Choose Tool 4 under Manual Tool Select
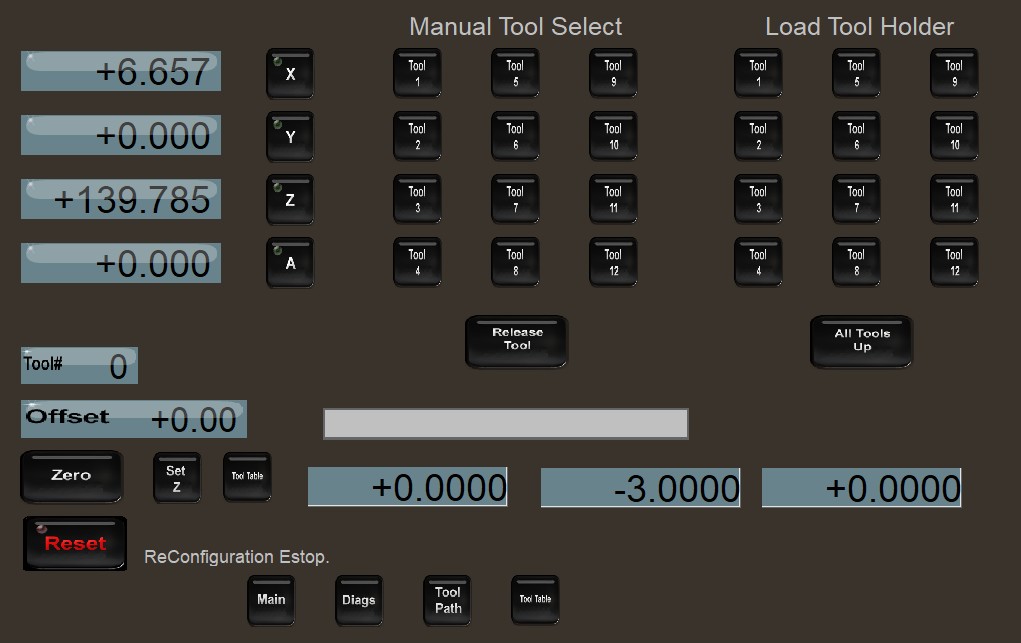The width and height of the screenshot is (1021, 643). 417,262
